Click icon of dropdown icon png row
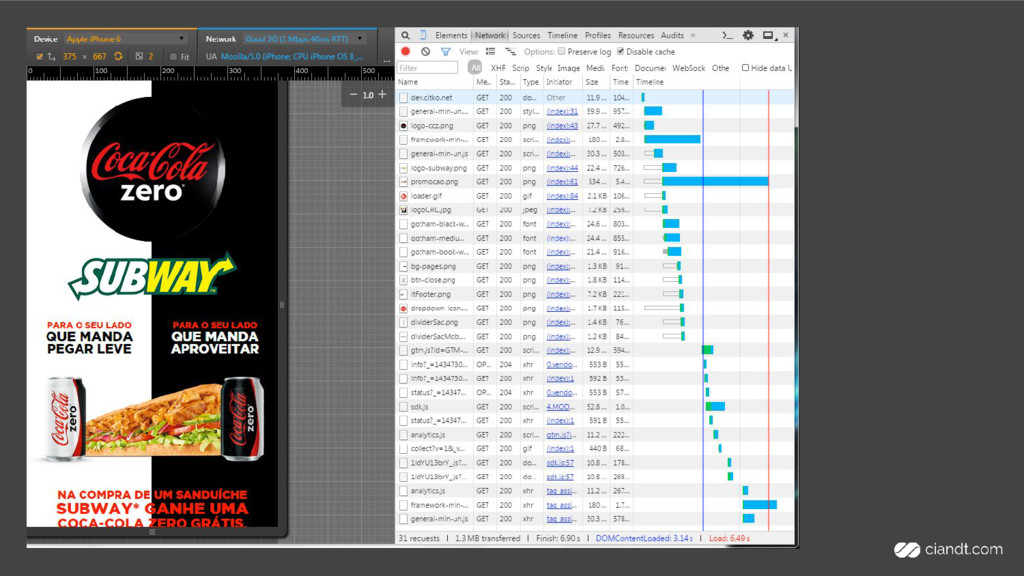This screenshot has width=1024, height=576. click(404, 308)
